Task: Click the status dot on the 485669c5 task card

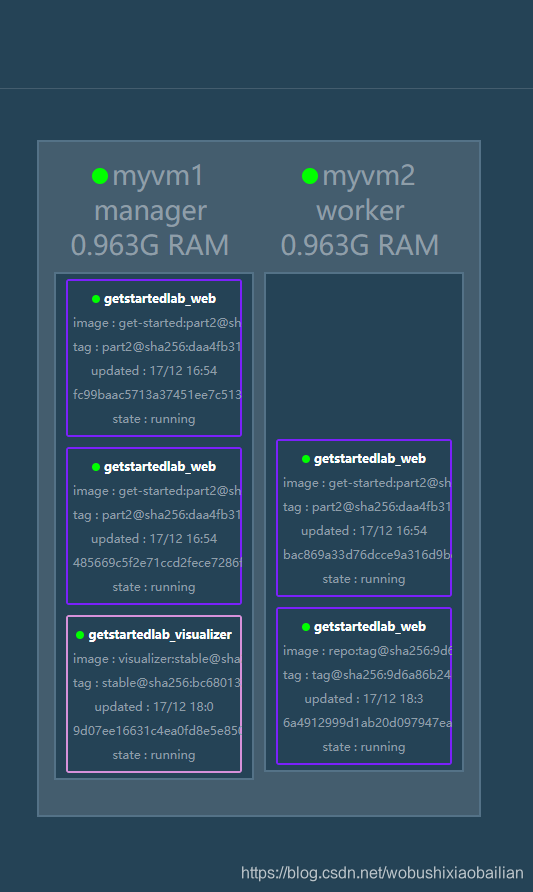Action: [x=96, y=467]
